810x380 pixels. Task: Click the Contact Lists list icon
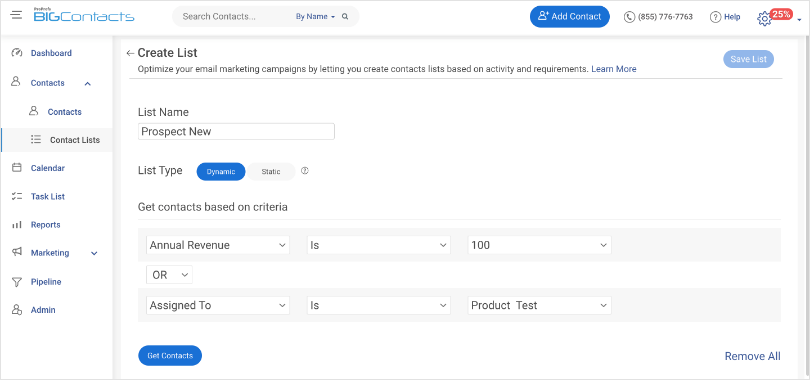coord(36,139)
